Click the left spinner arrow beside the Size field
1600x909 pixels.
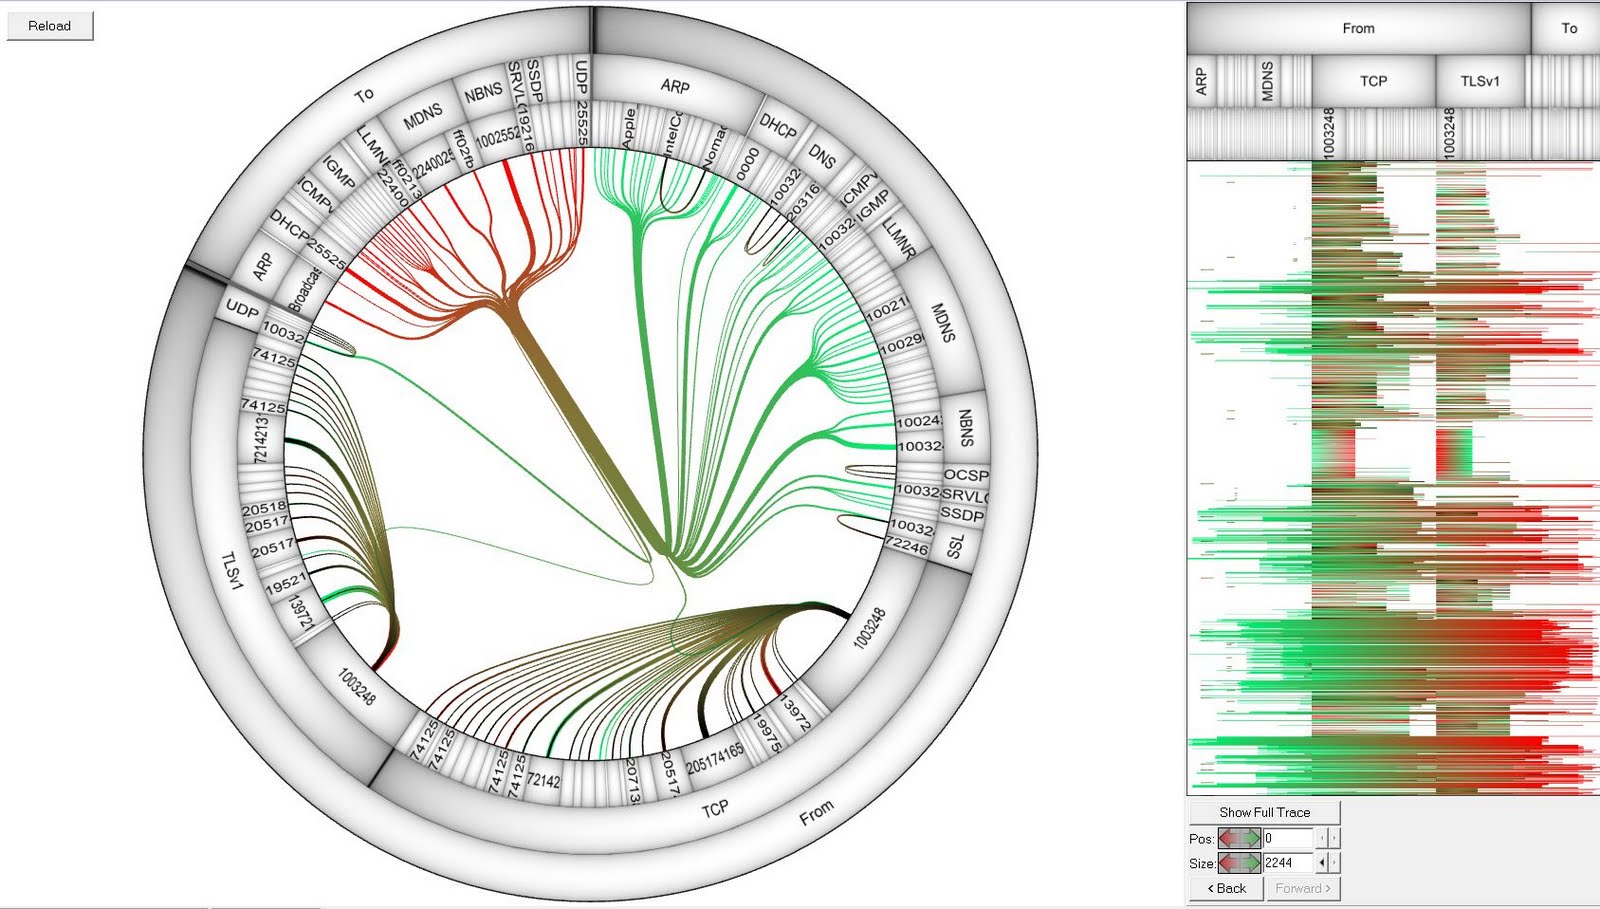pos(1322,862)
